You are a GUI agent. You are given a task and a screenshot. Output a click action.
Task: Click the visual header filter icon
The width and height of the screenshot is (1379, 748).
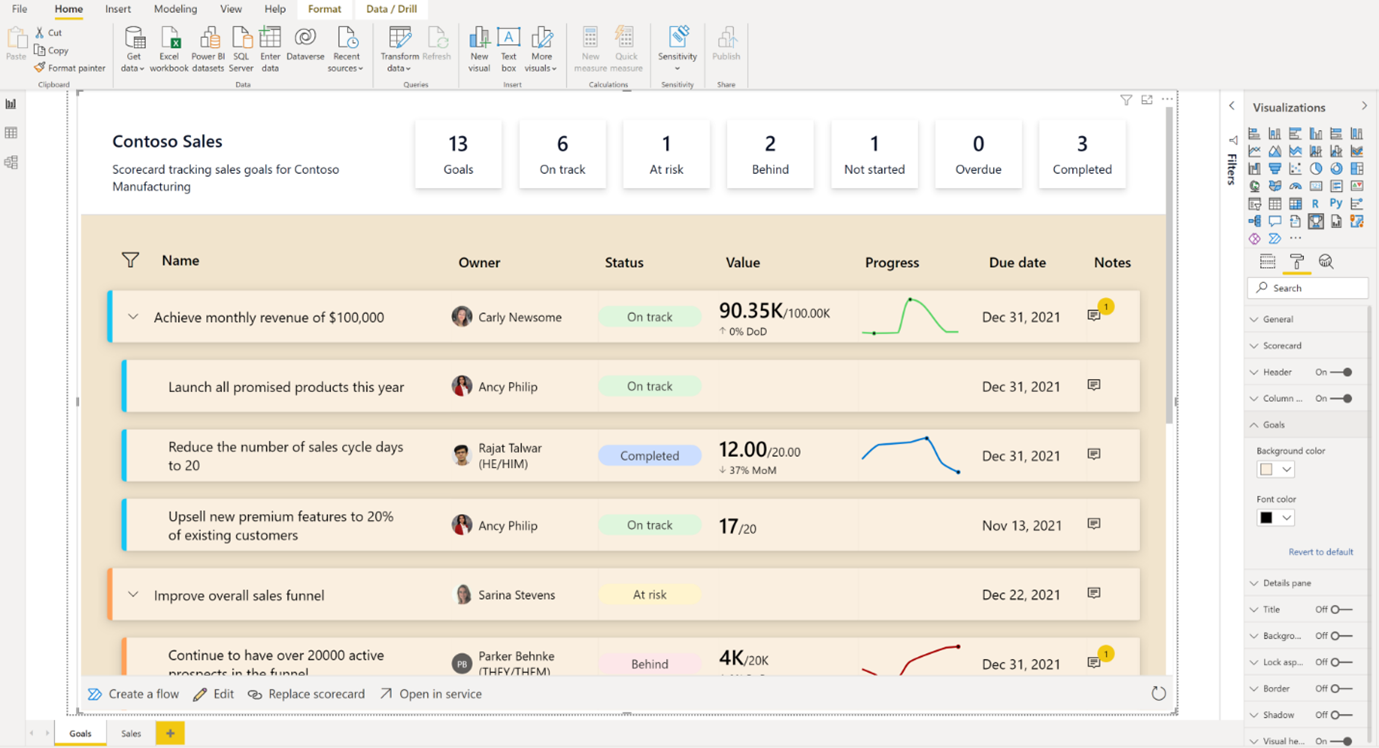point(1126,100)
